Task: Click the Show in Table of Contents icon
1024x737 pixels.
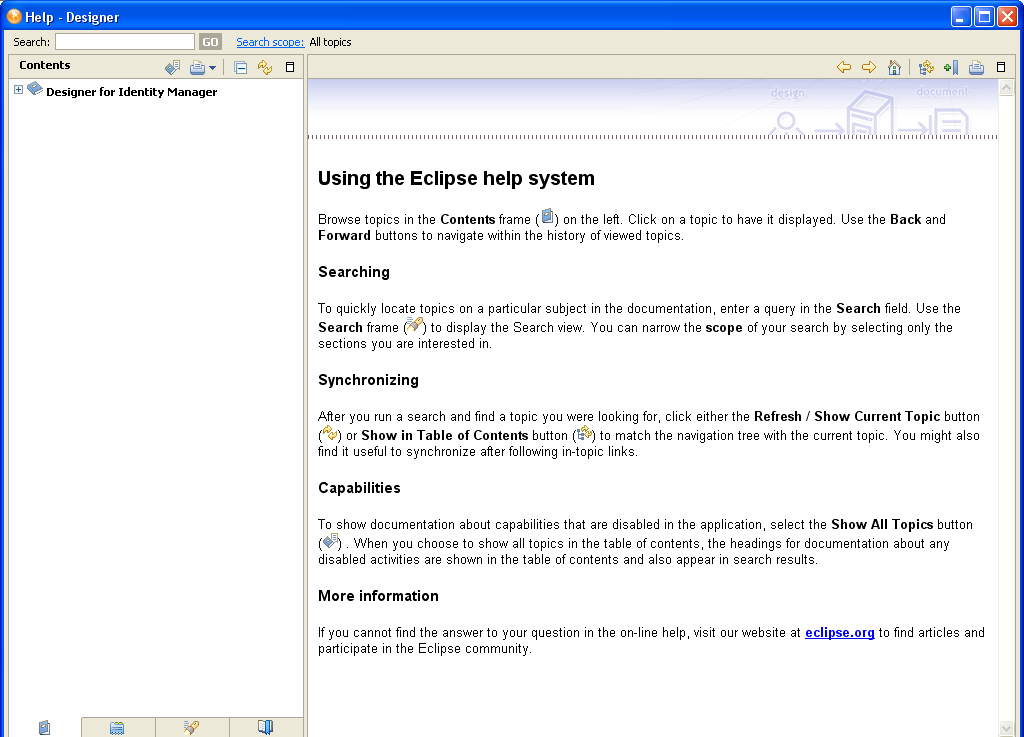Action: (x=923, y=67)
